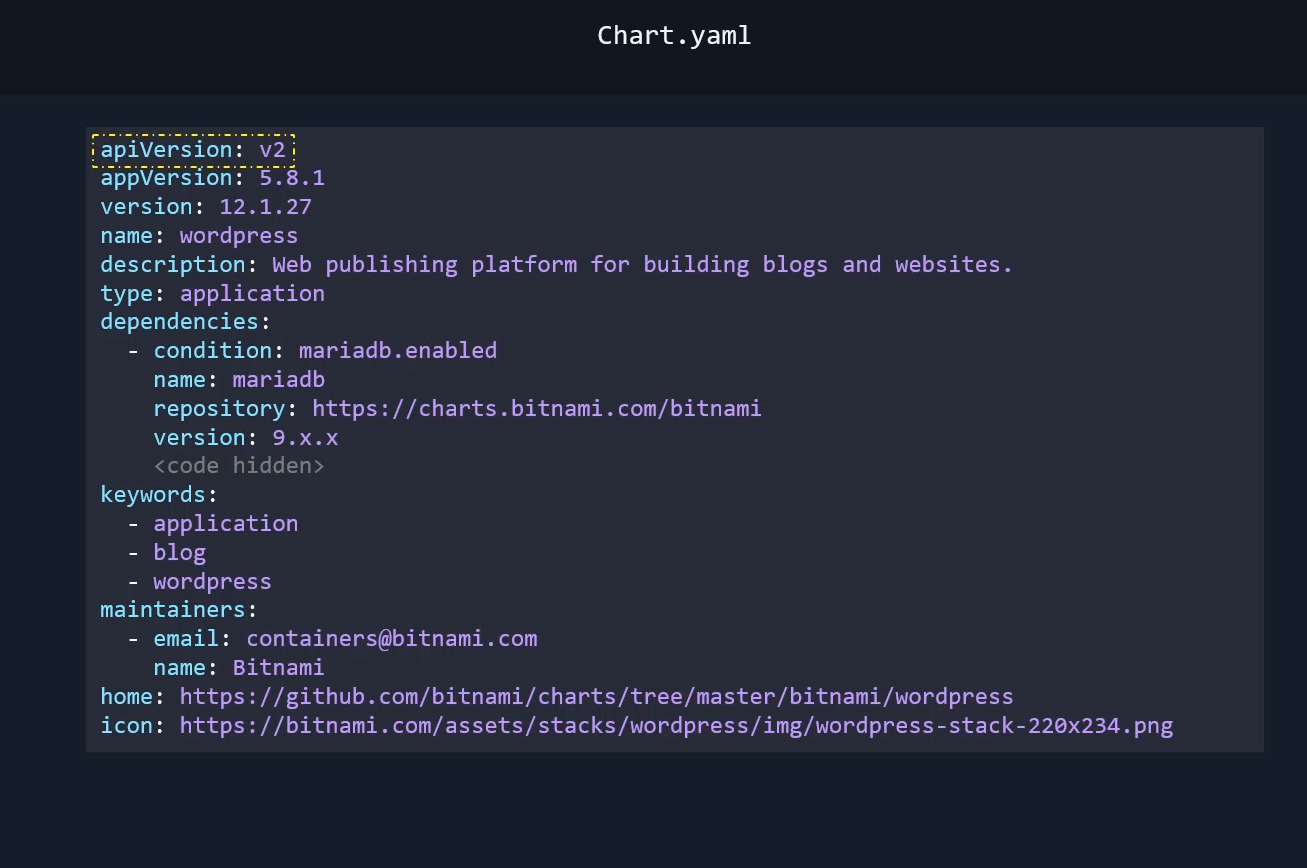Click the wordpress-stack-220x234.png icon URL
This screenshot has width=1307, height=868.
676,726
